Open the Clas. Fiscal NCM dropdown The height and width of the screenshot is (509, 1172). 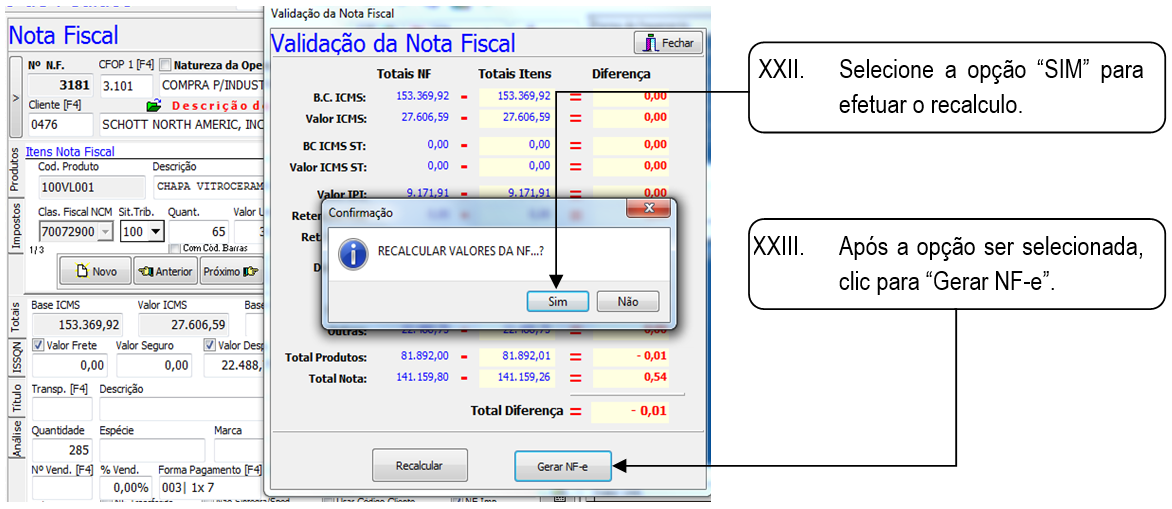point(105,232)
